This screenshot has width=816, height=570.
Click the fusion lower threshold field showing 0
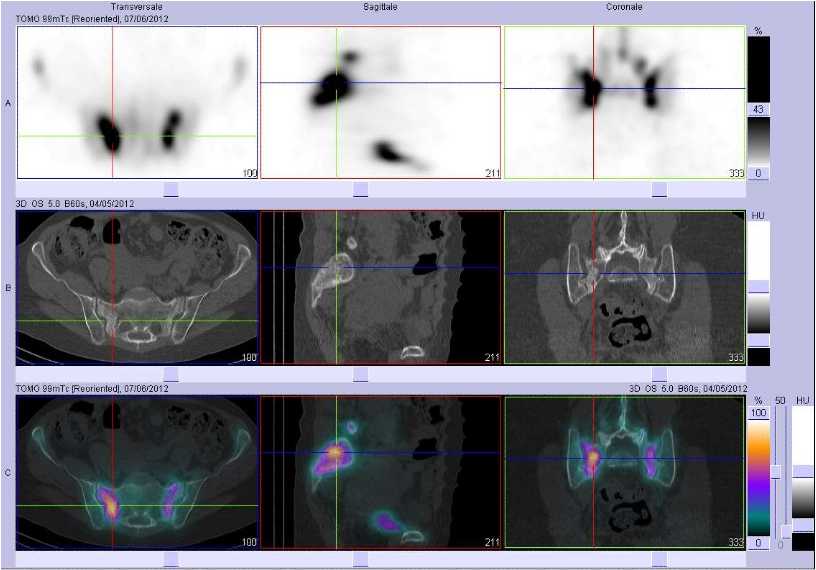(x=758, y=542)
